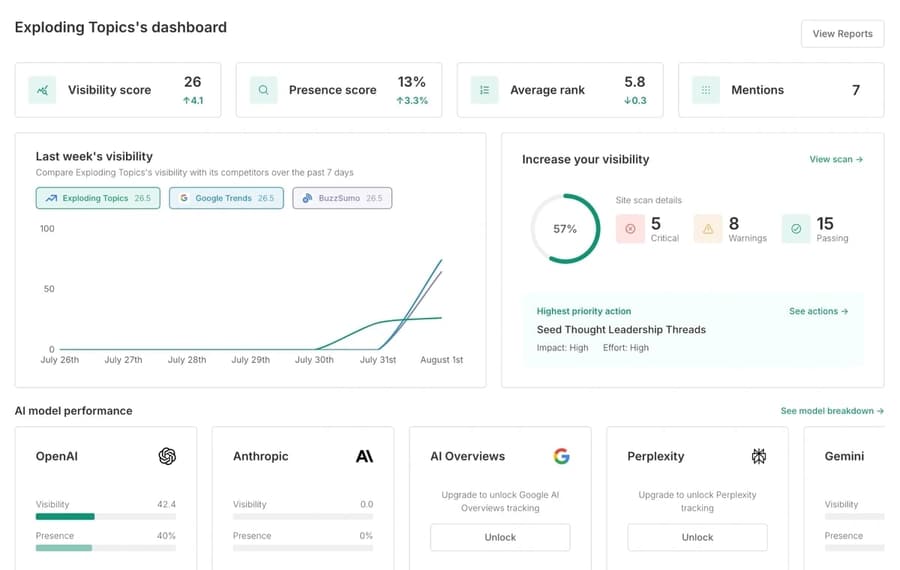Select the Visibility score card
Image resolution: width=900 pixels, height=570 pixels.
(118, 90)
